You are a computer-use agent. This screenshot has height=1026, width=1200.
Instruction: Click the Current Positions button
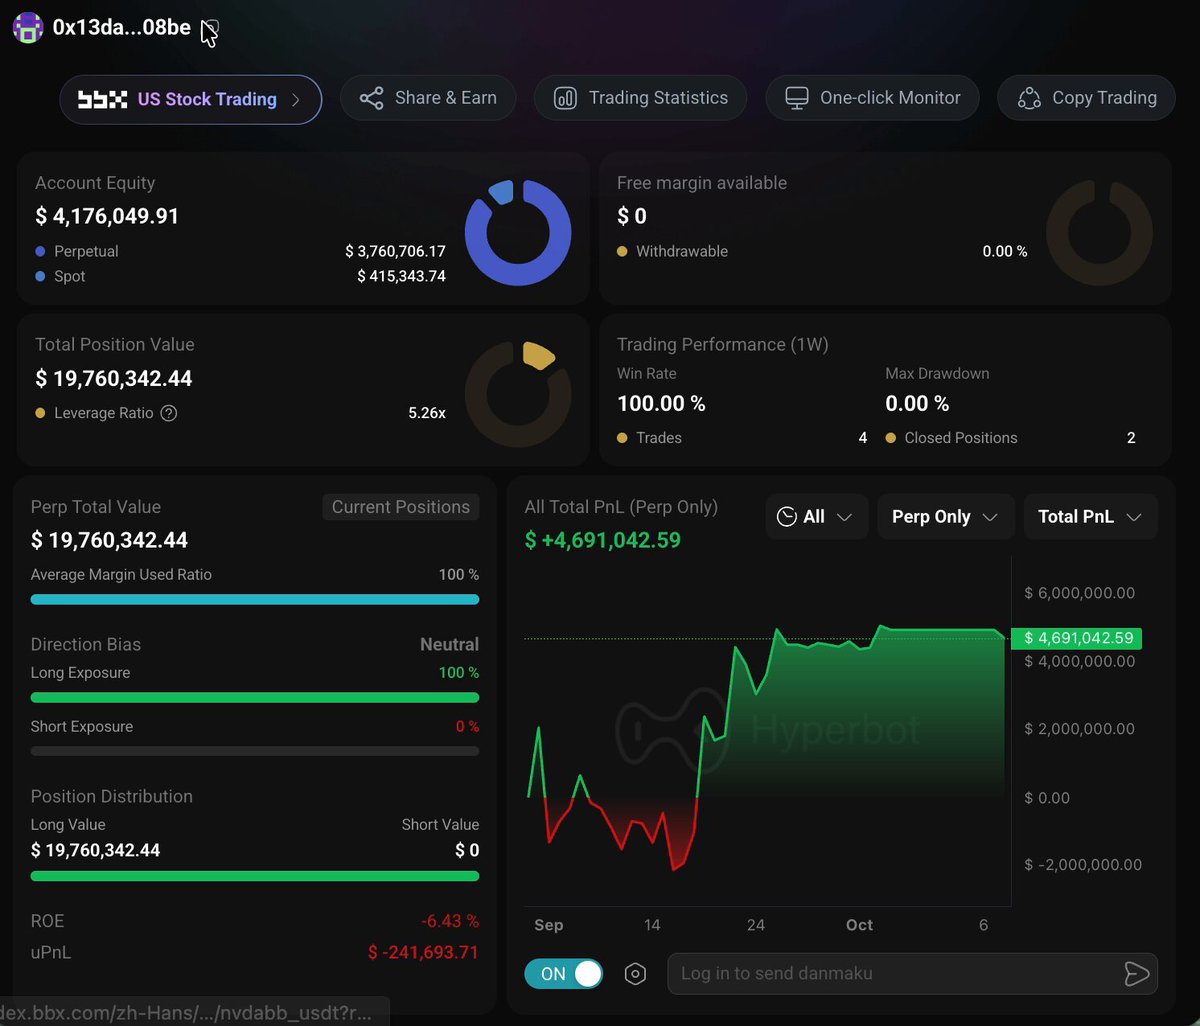(x=401, y=507)
